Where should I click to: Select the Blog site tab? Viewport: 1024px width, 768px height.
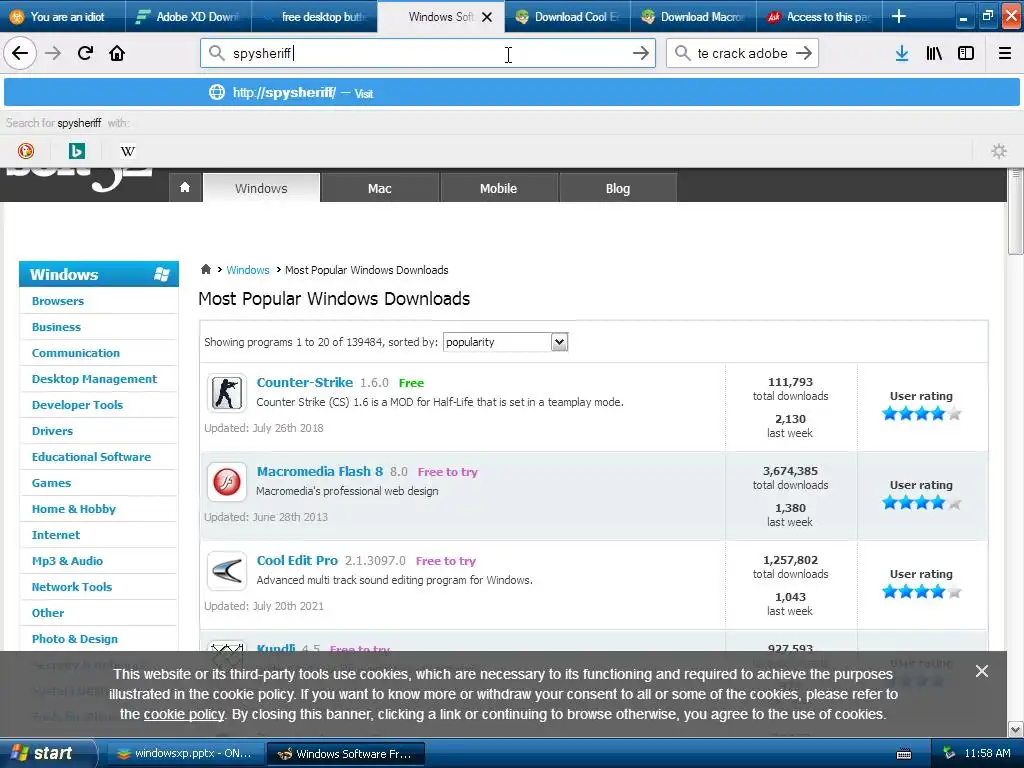click(x=618, y=188)
